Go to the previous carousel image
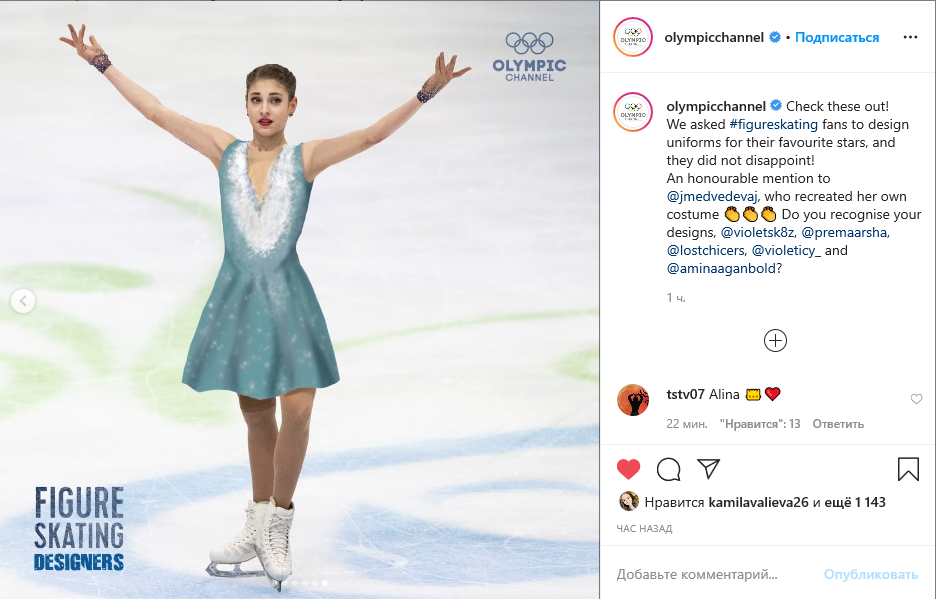The width and height of the screenshot is (936, 599). [23, 300]
